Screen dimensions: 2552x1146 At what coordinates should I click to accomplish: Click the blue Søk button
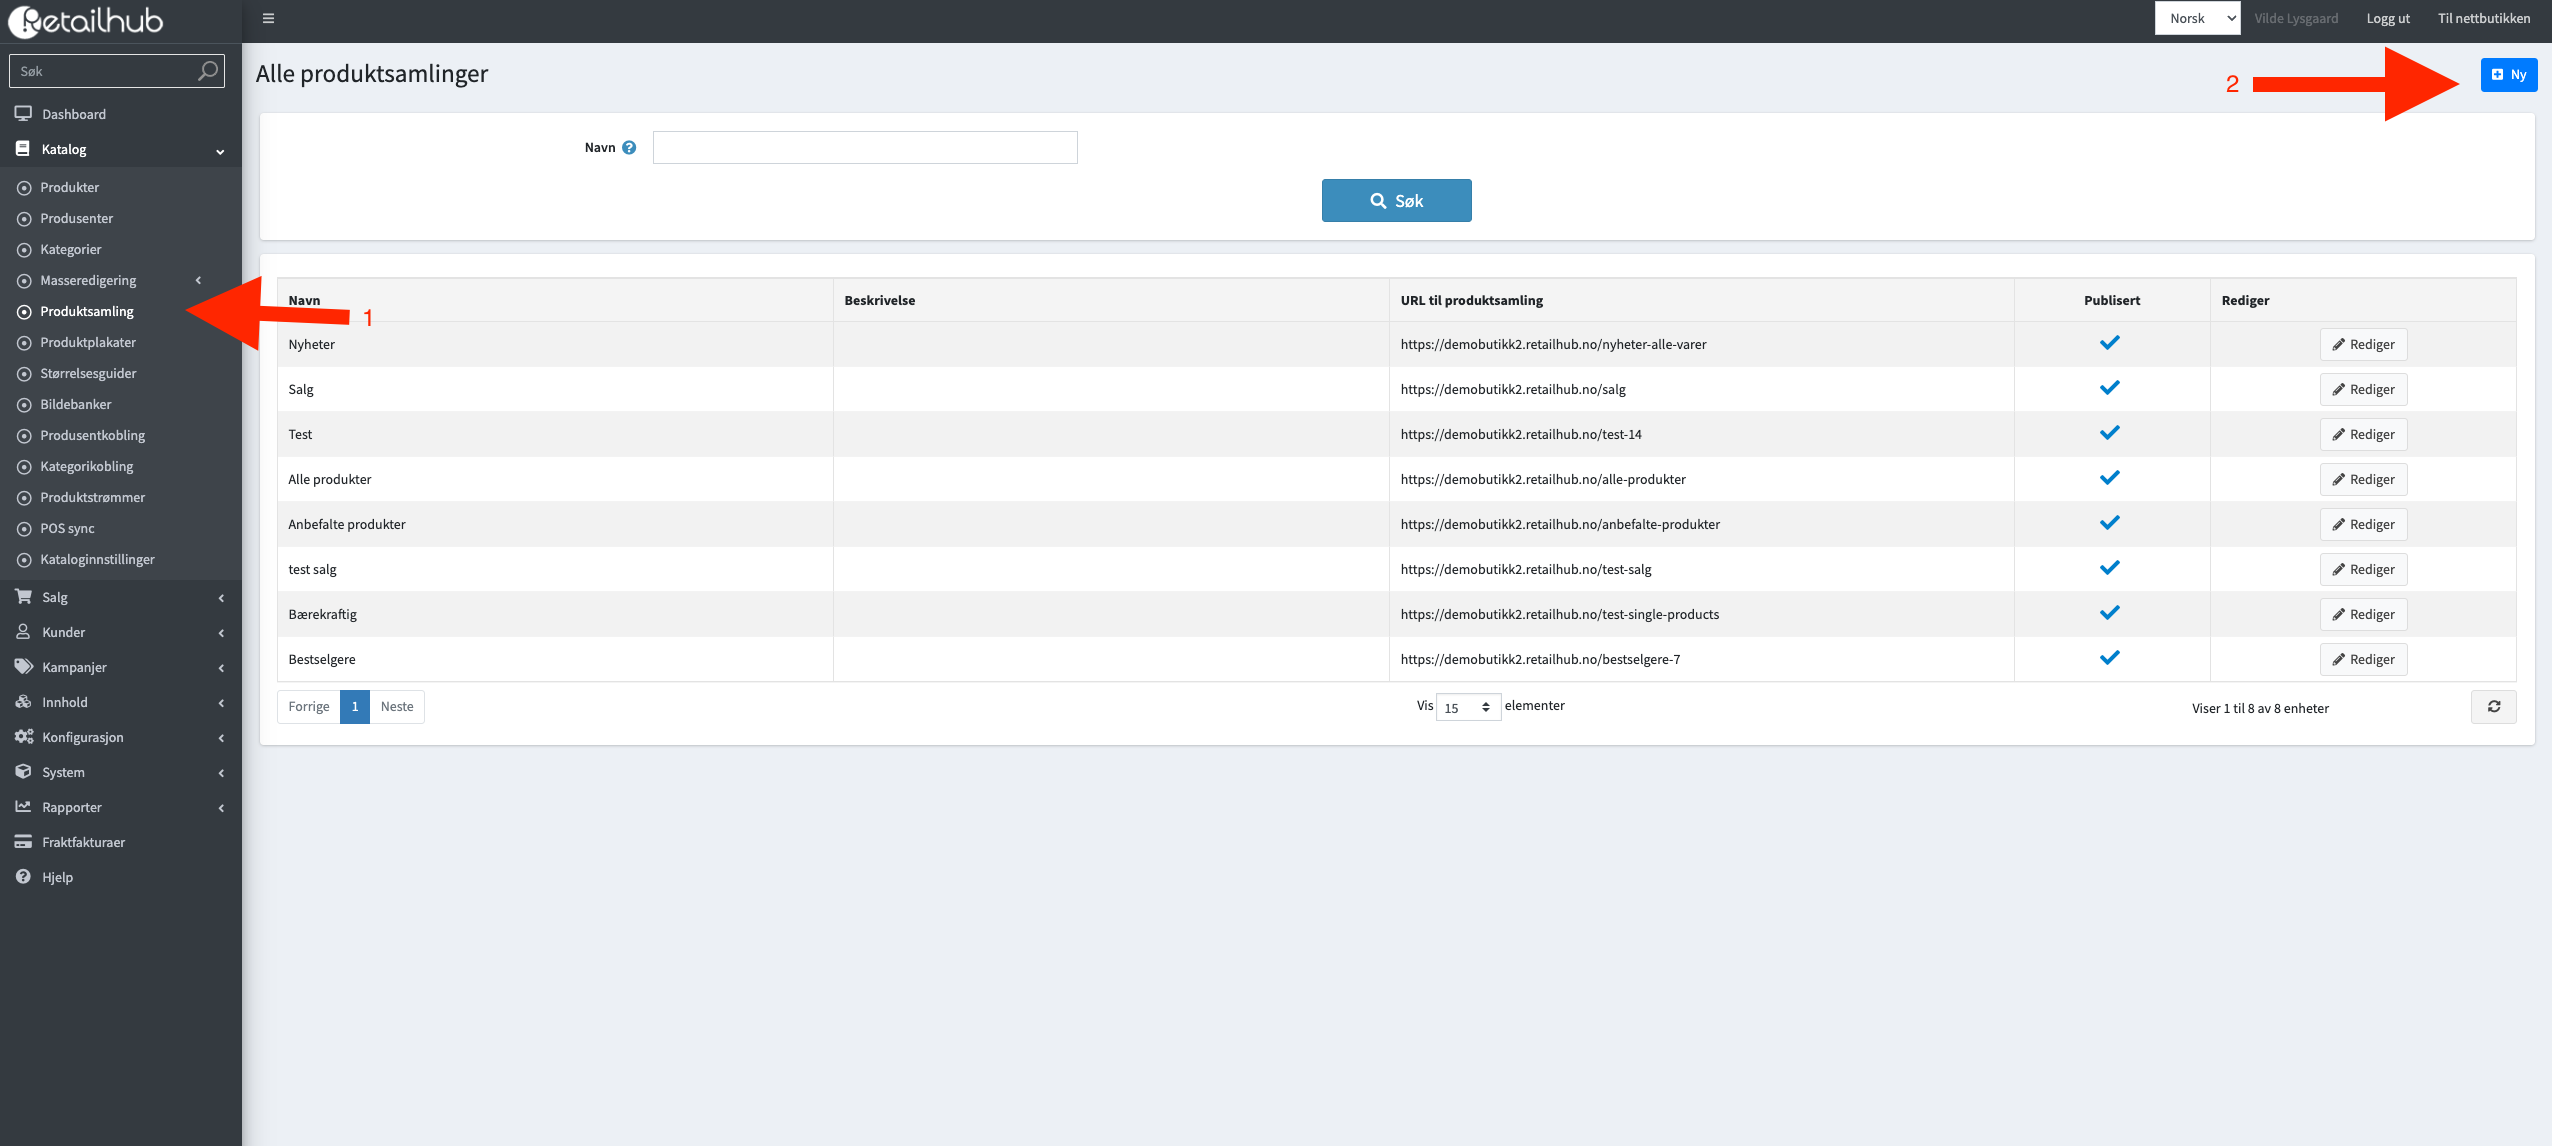point(1396,201)
